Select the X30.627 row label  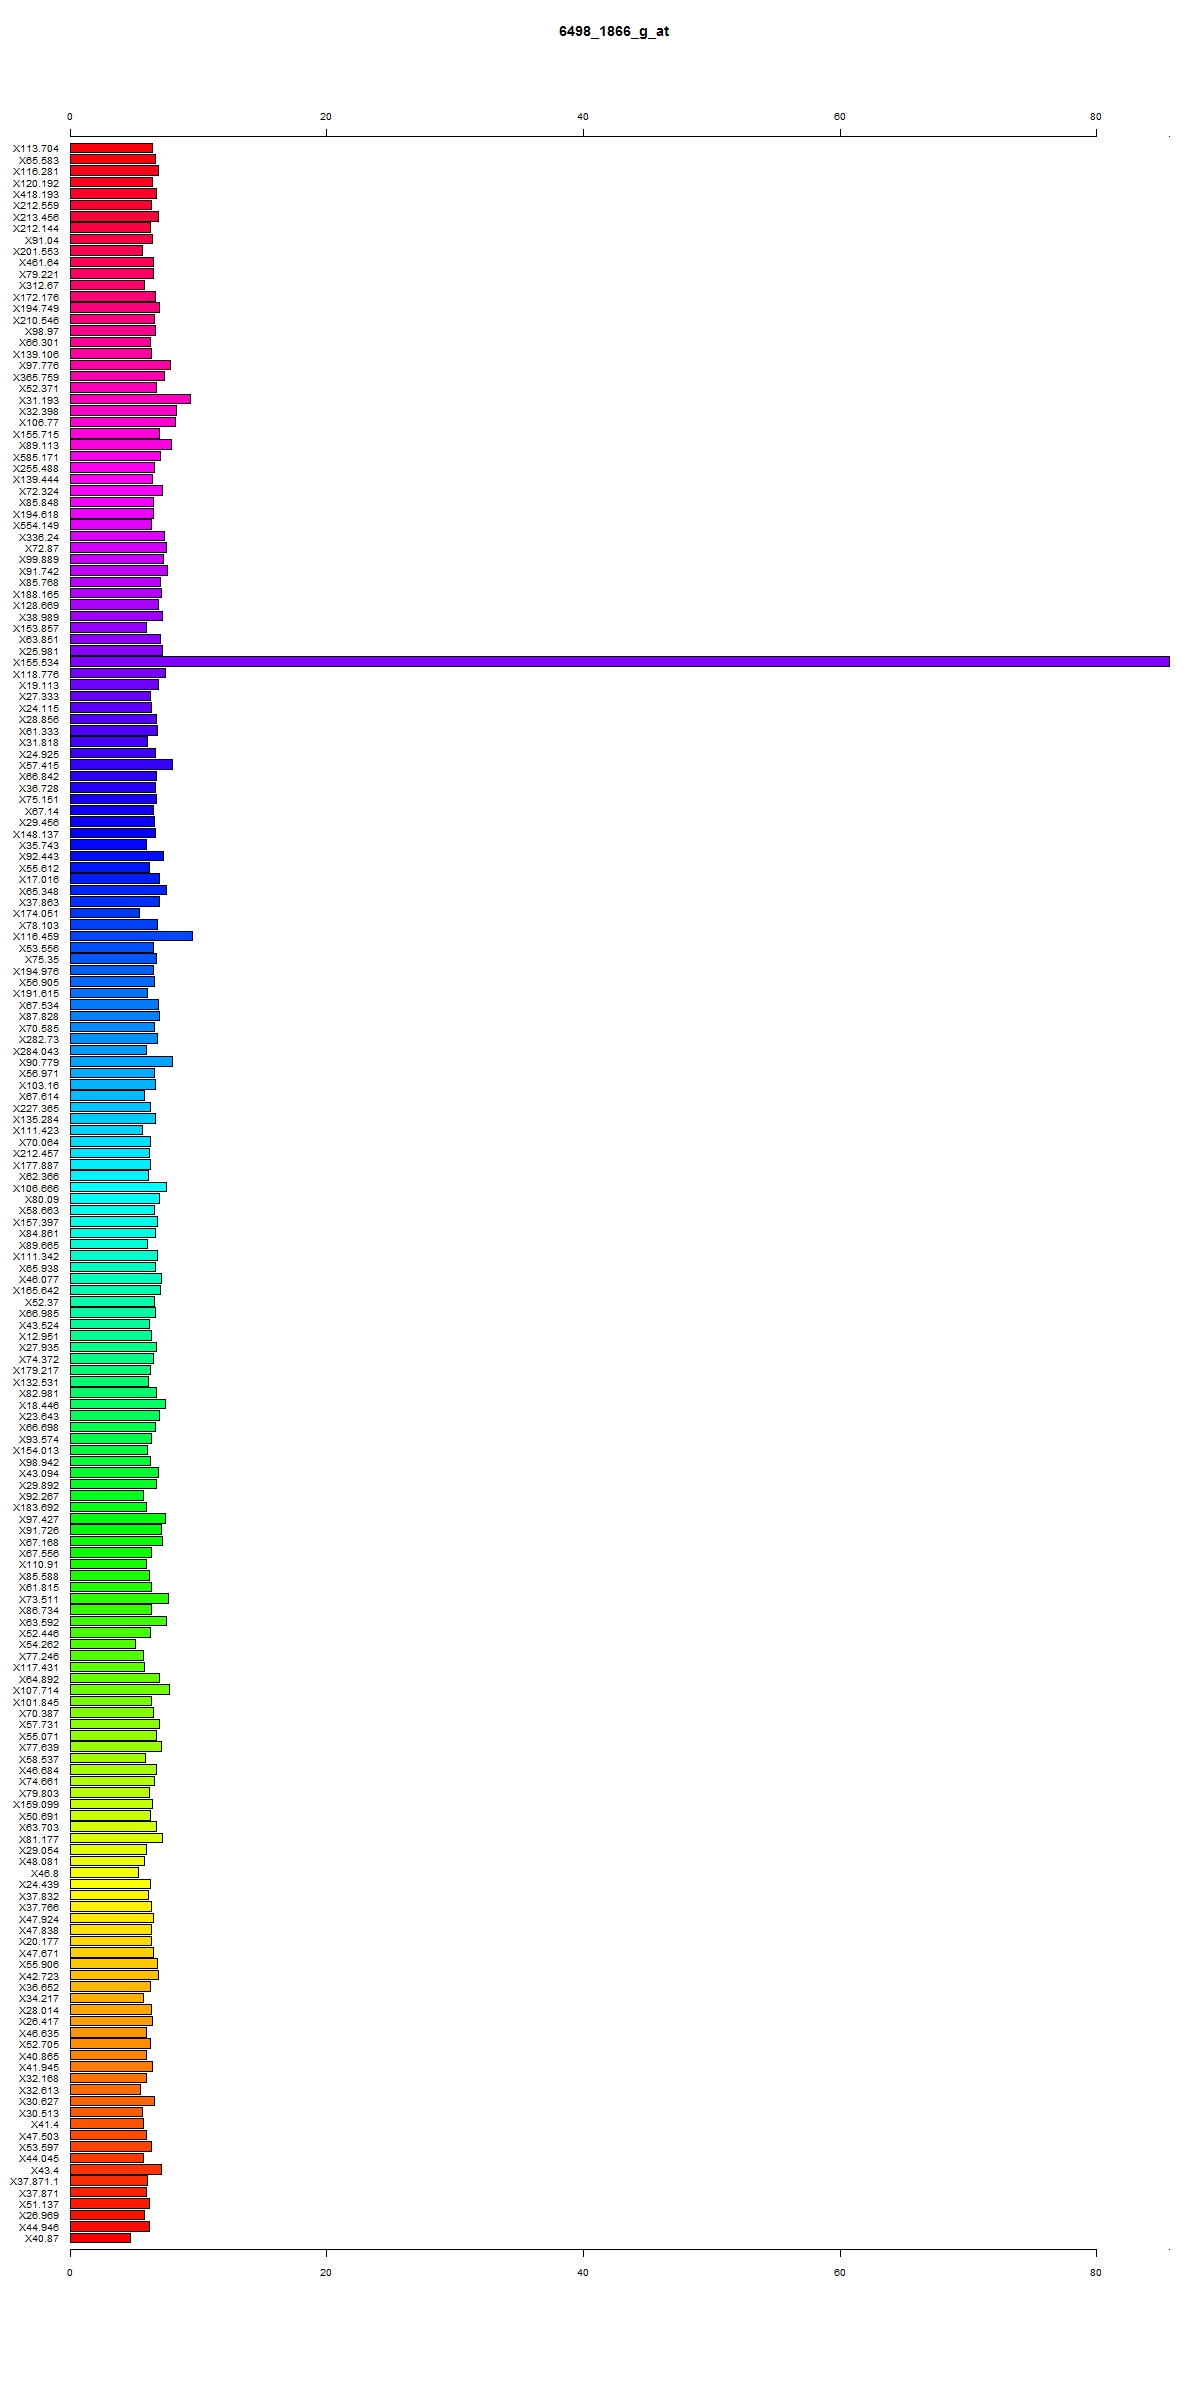tap(39, 2101)
